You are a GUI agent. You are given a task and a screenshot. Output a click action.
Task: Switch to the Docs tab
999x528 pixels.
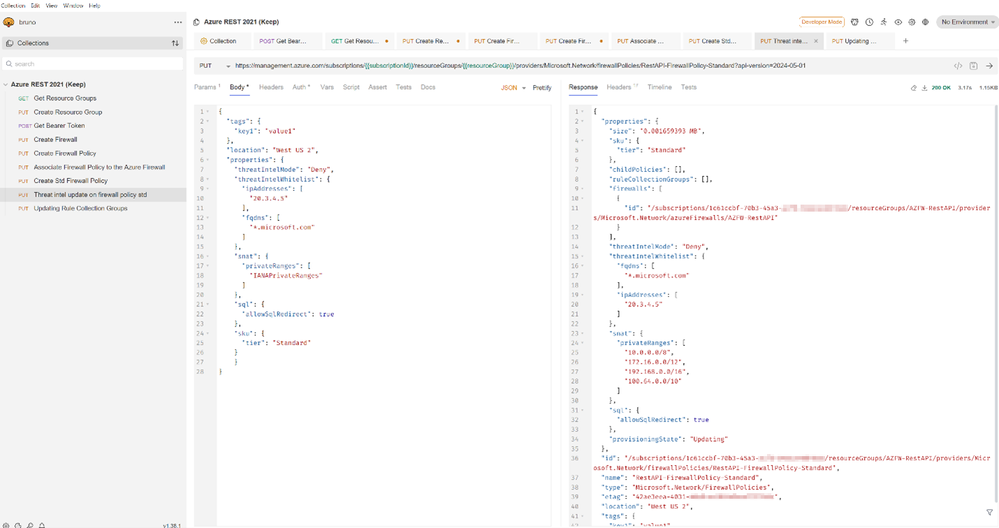point(428,87)
